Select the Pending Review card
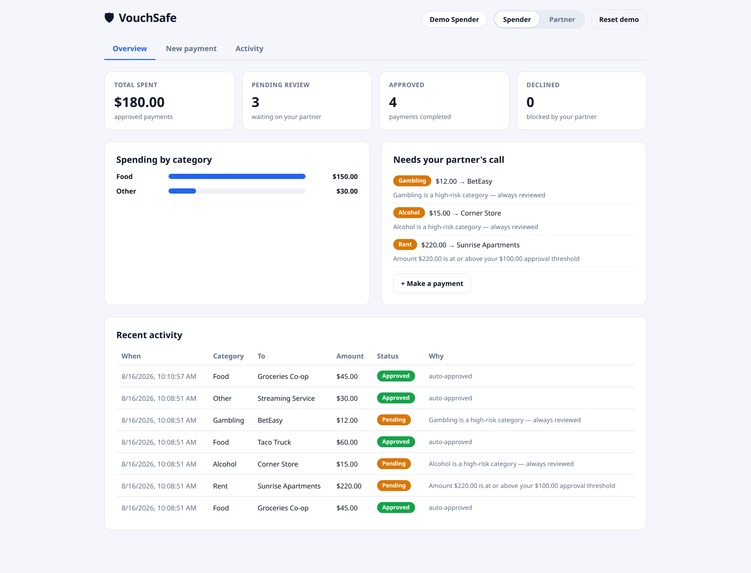The image size is (751, 573). click(307, 101)
